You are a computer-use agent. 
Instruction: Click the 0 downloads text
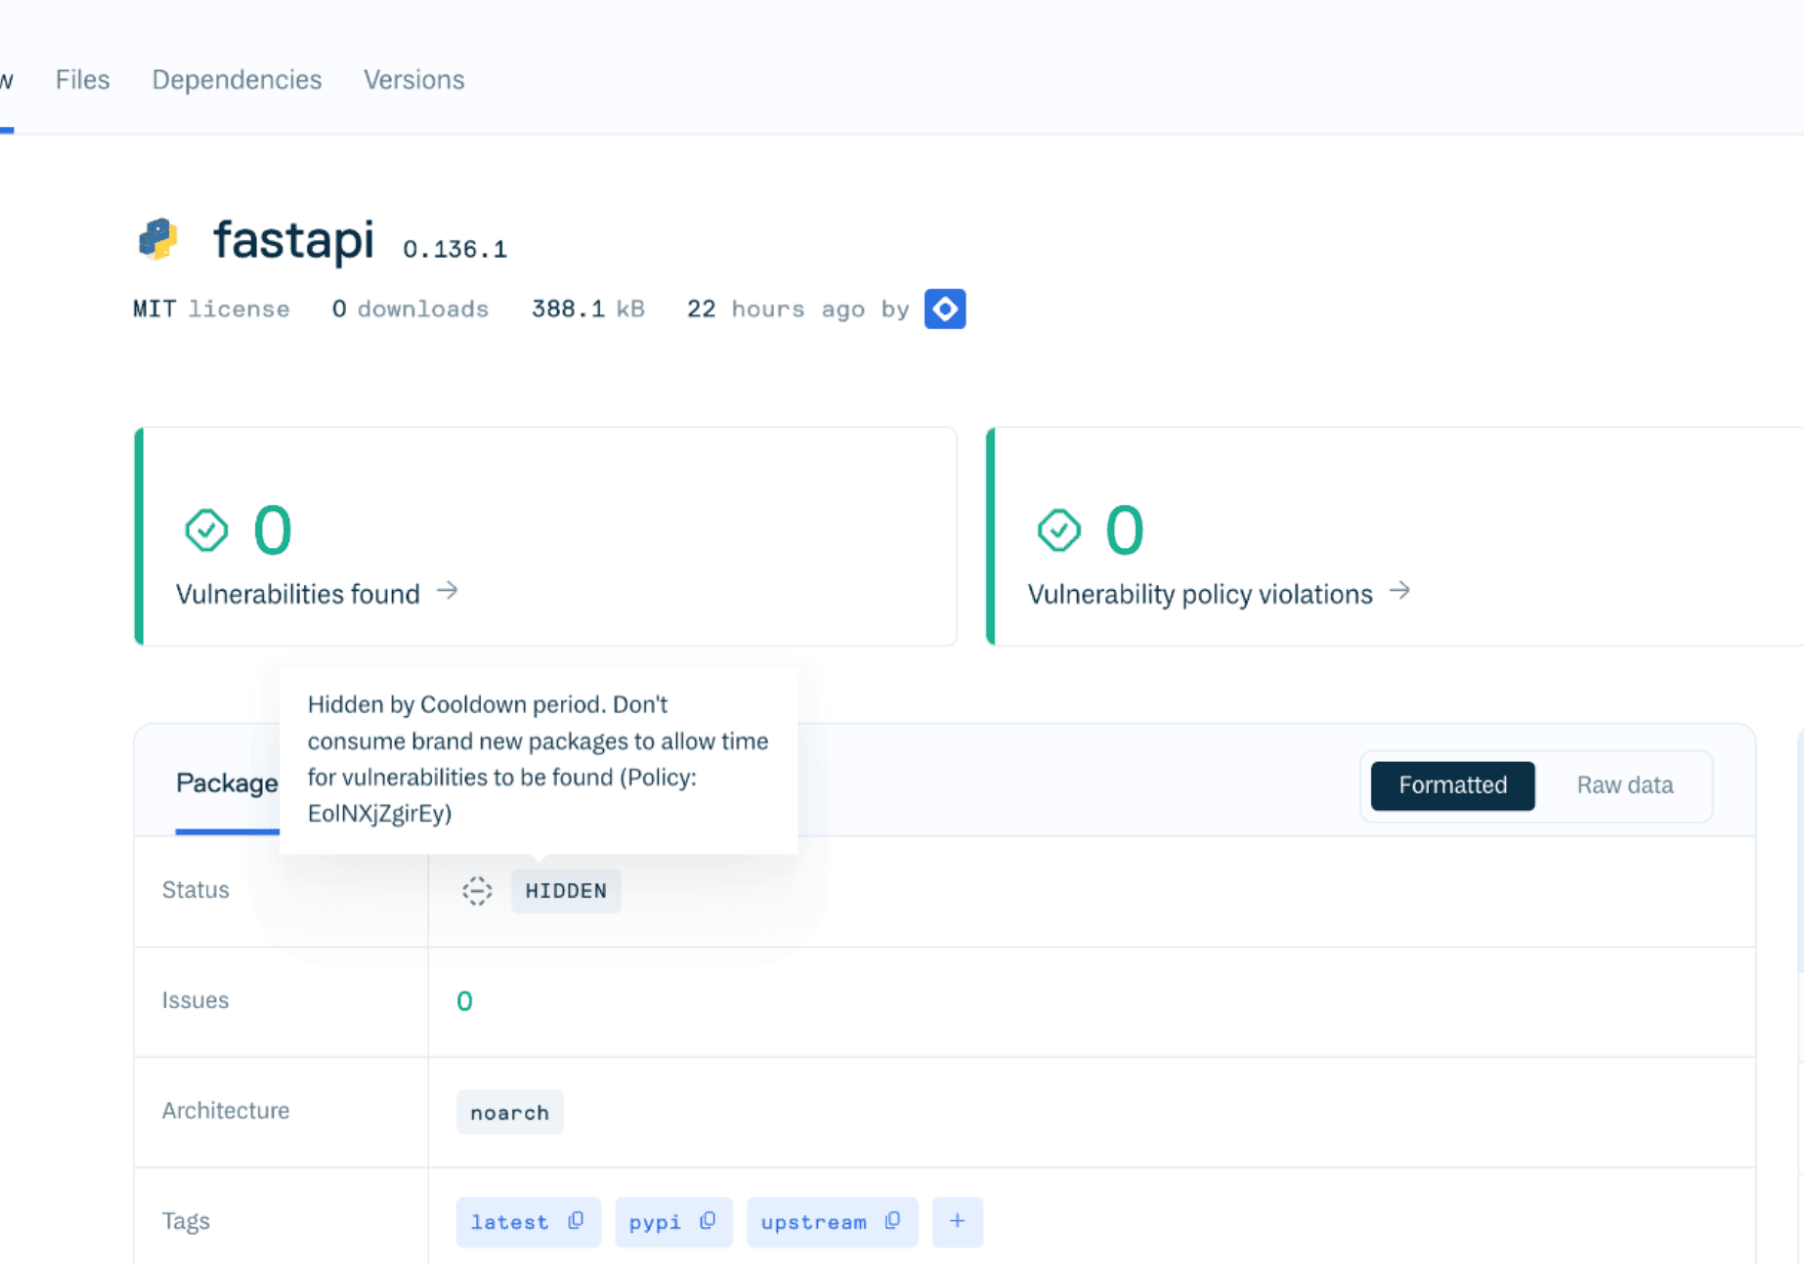[x=410, y=309]
